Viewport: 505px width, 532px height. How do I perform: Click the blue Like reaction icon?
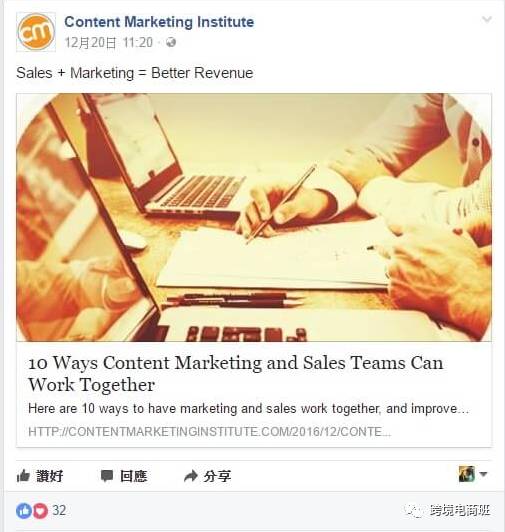point(24,510)
